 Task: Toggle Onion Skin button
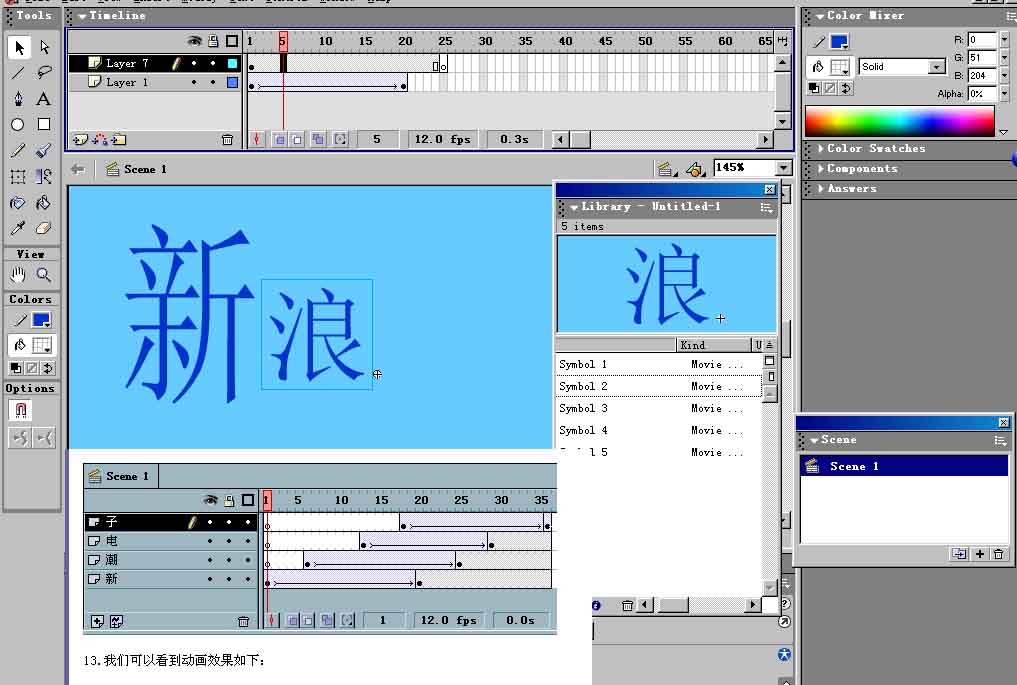pos(279,139)
